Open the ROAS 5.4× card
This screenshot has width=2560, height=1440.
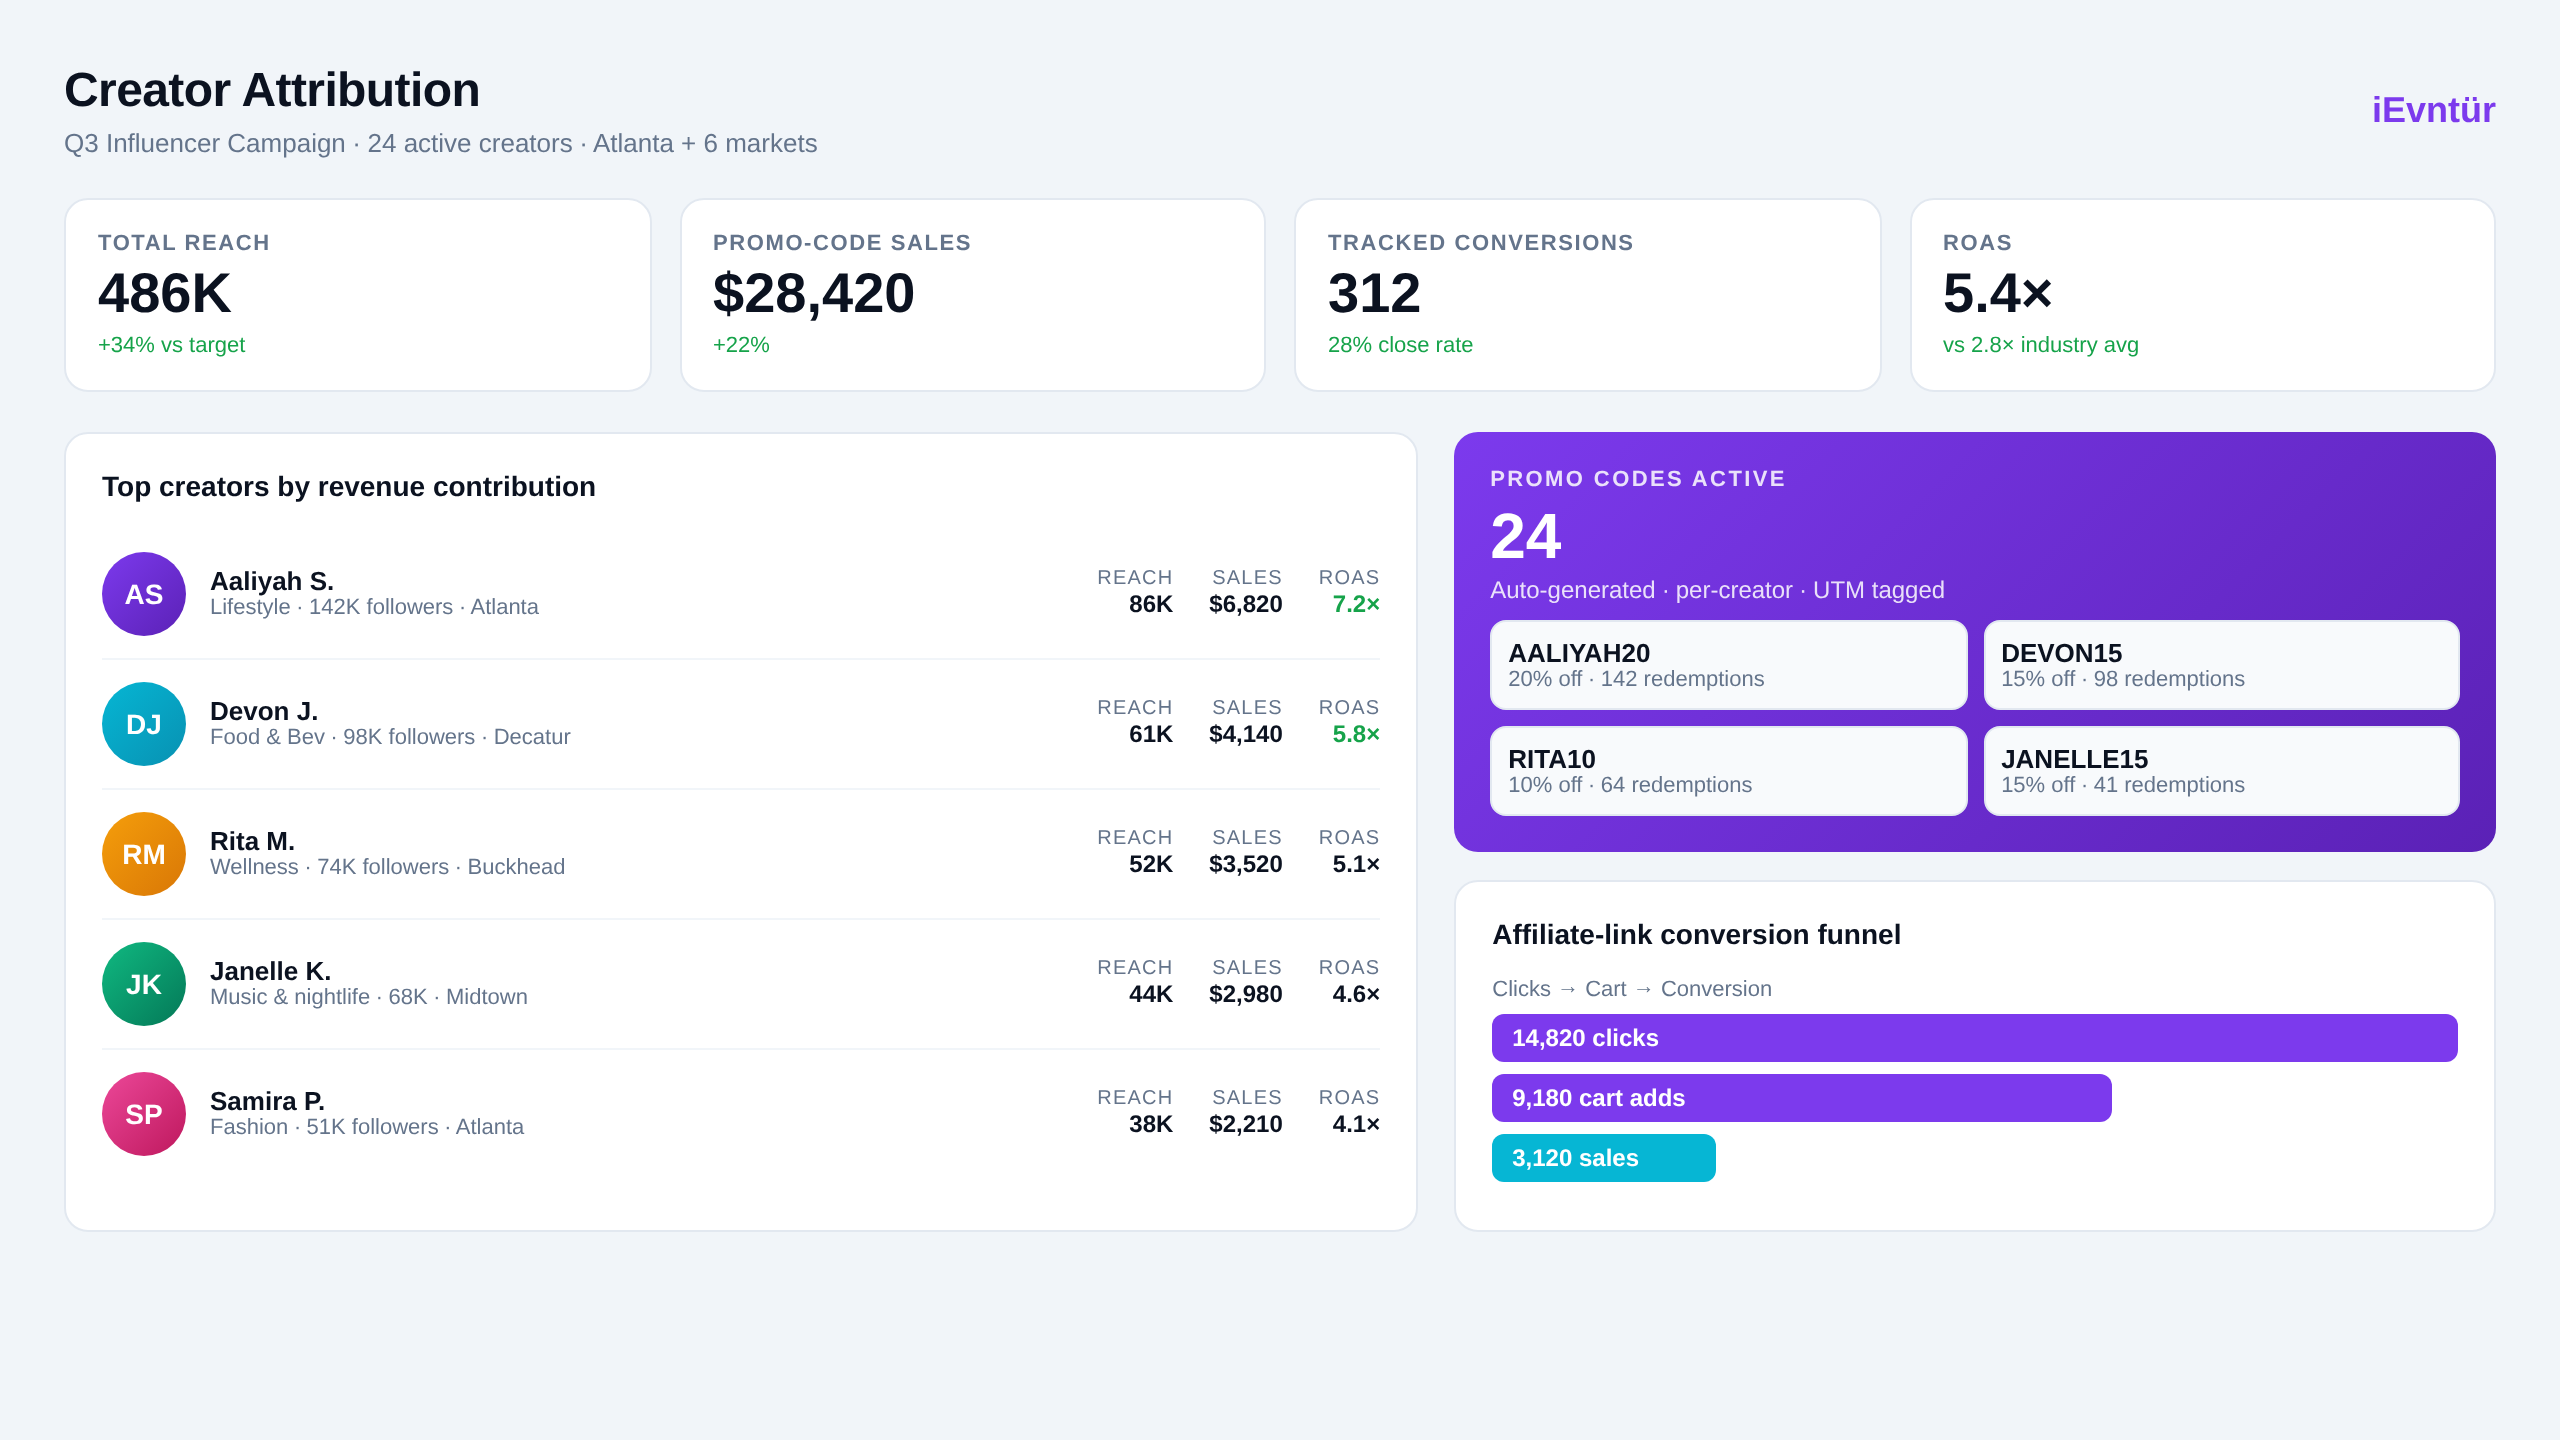[x=2203, y=295]
